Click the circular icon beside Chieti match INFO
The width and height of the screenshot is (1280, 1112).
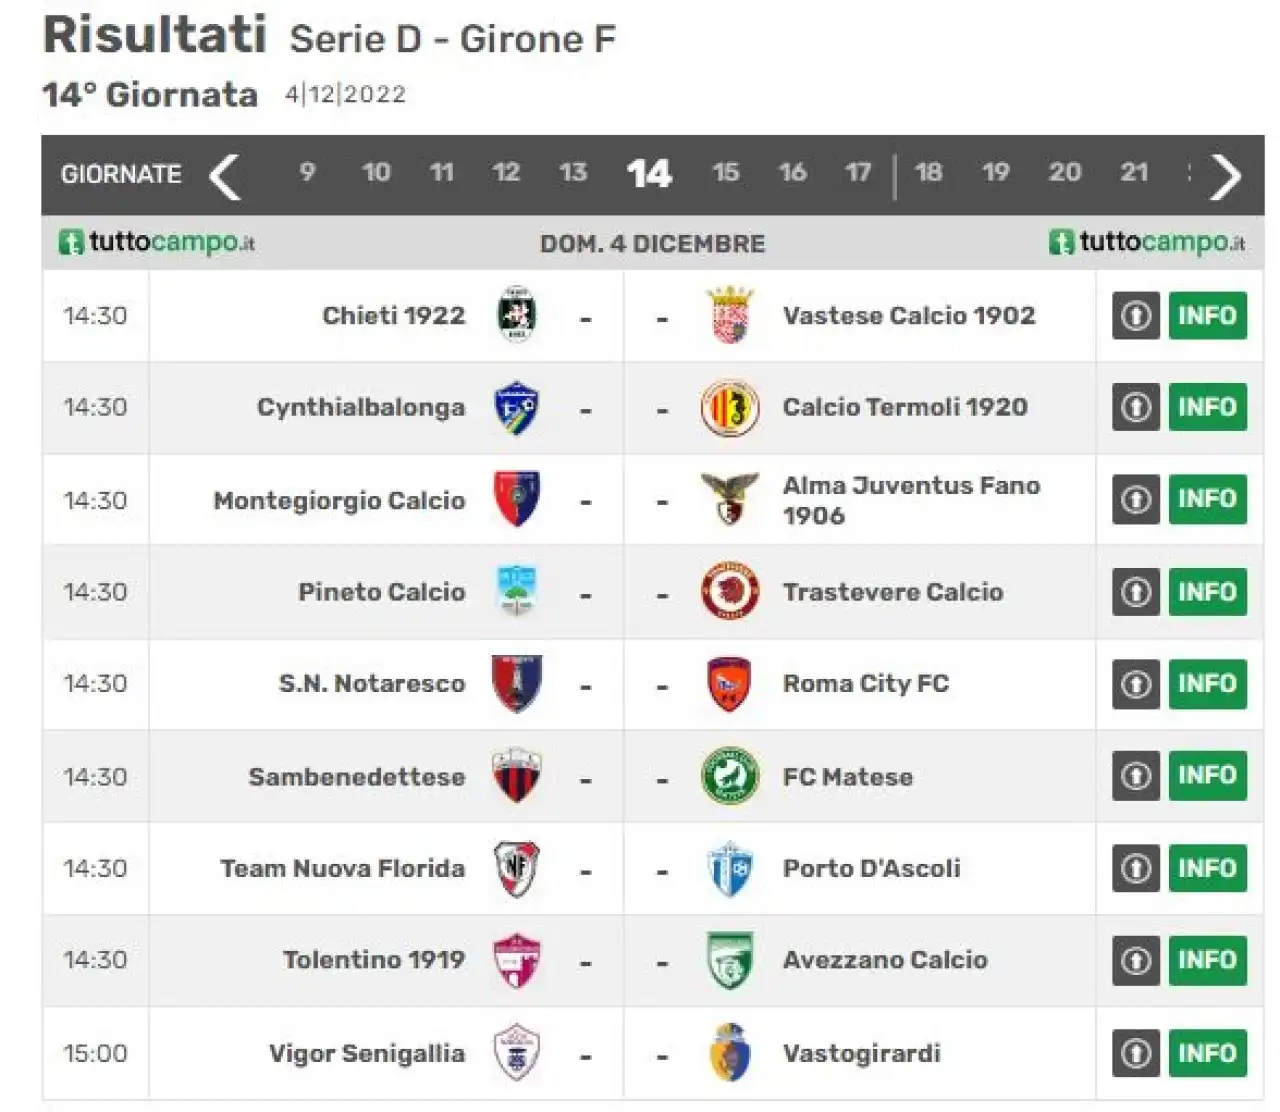[1136, 316]
